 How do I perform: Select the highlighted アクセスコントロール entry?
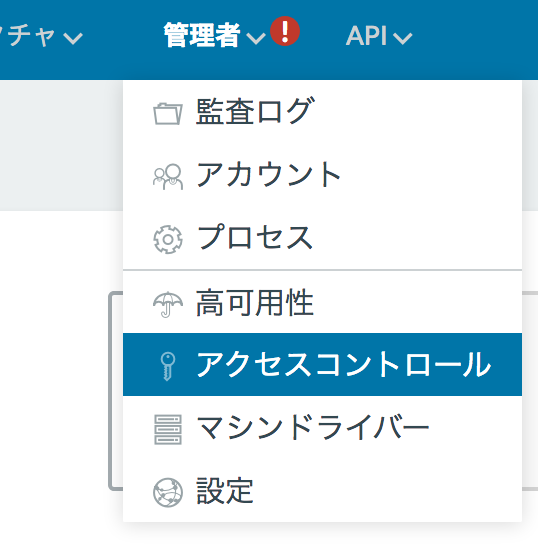tap(322, 365)
